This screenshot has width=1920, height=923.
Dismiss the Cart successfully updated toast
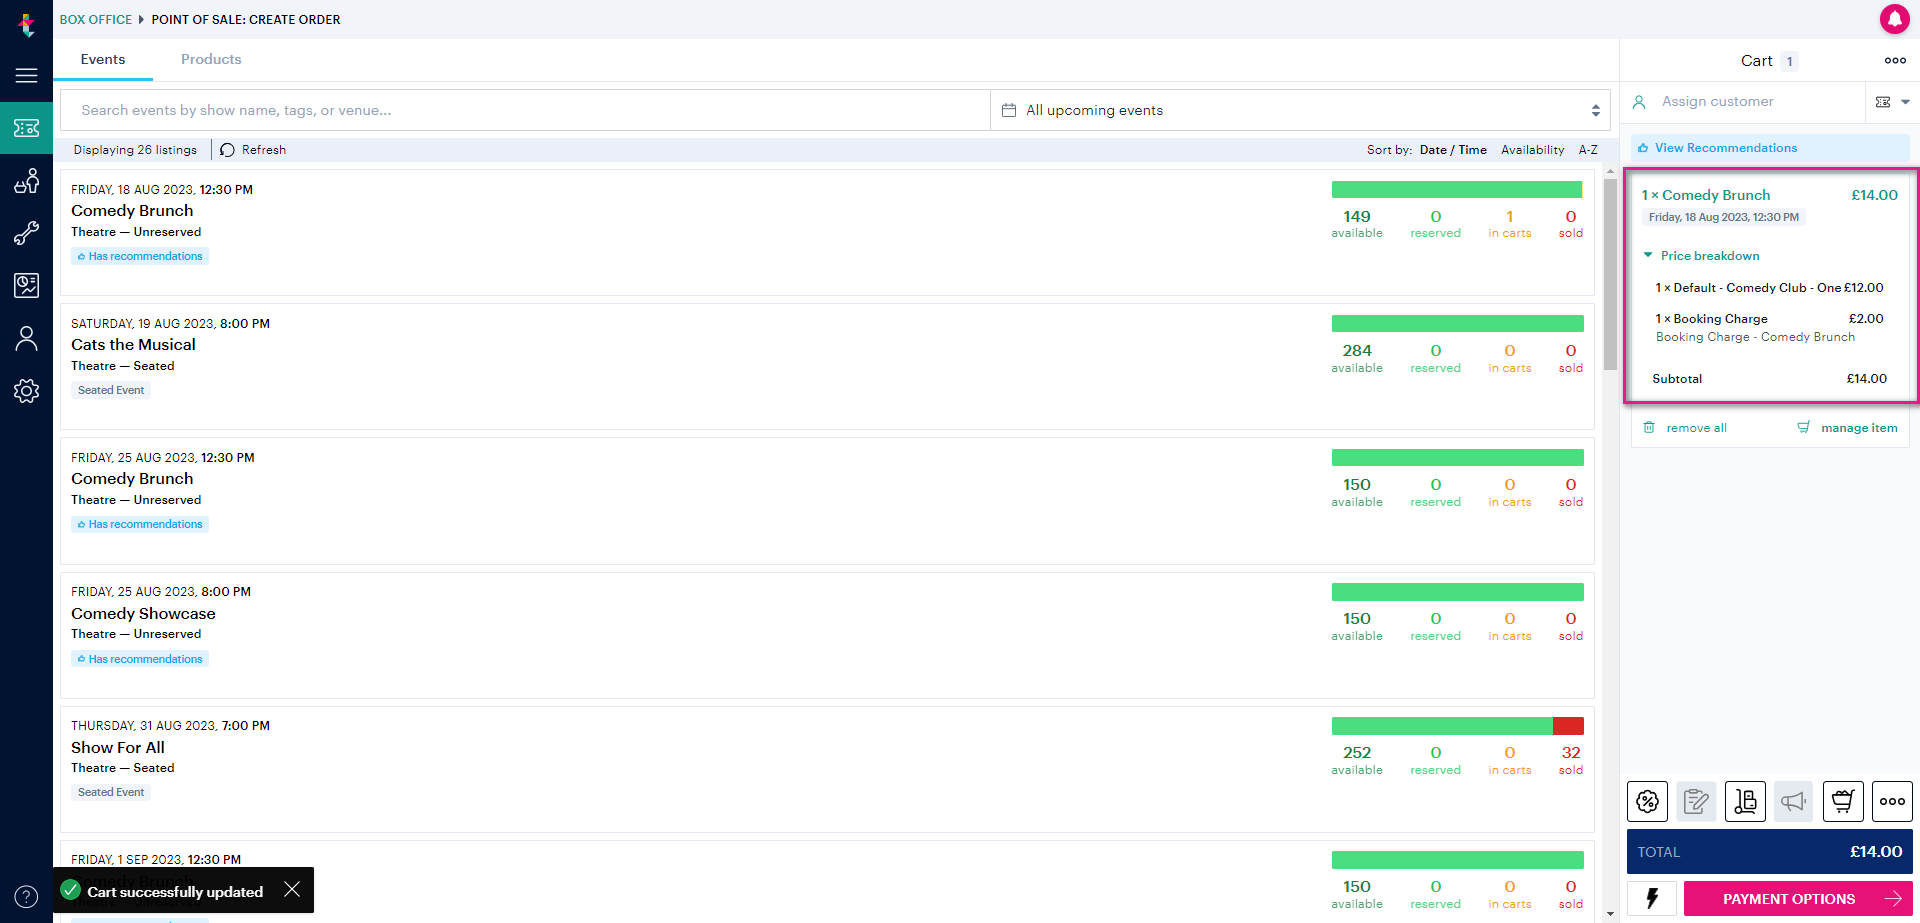[292, 890]
